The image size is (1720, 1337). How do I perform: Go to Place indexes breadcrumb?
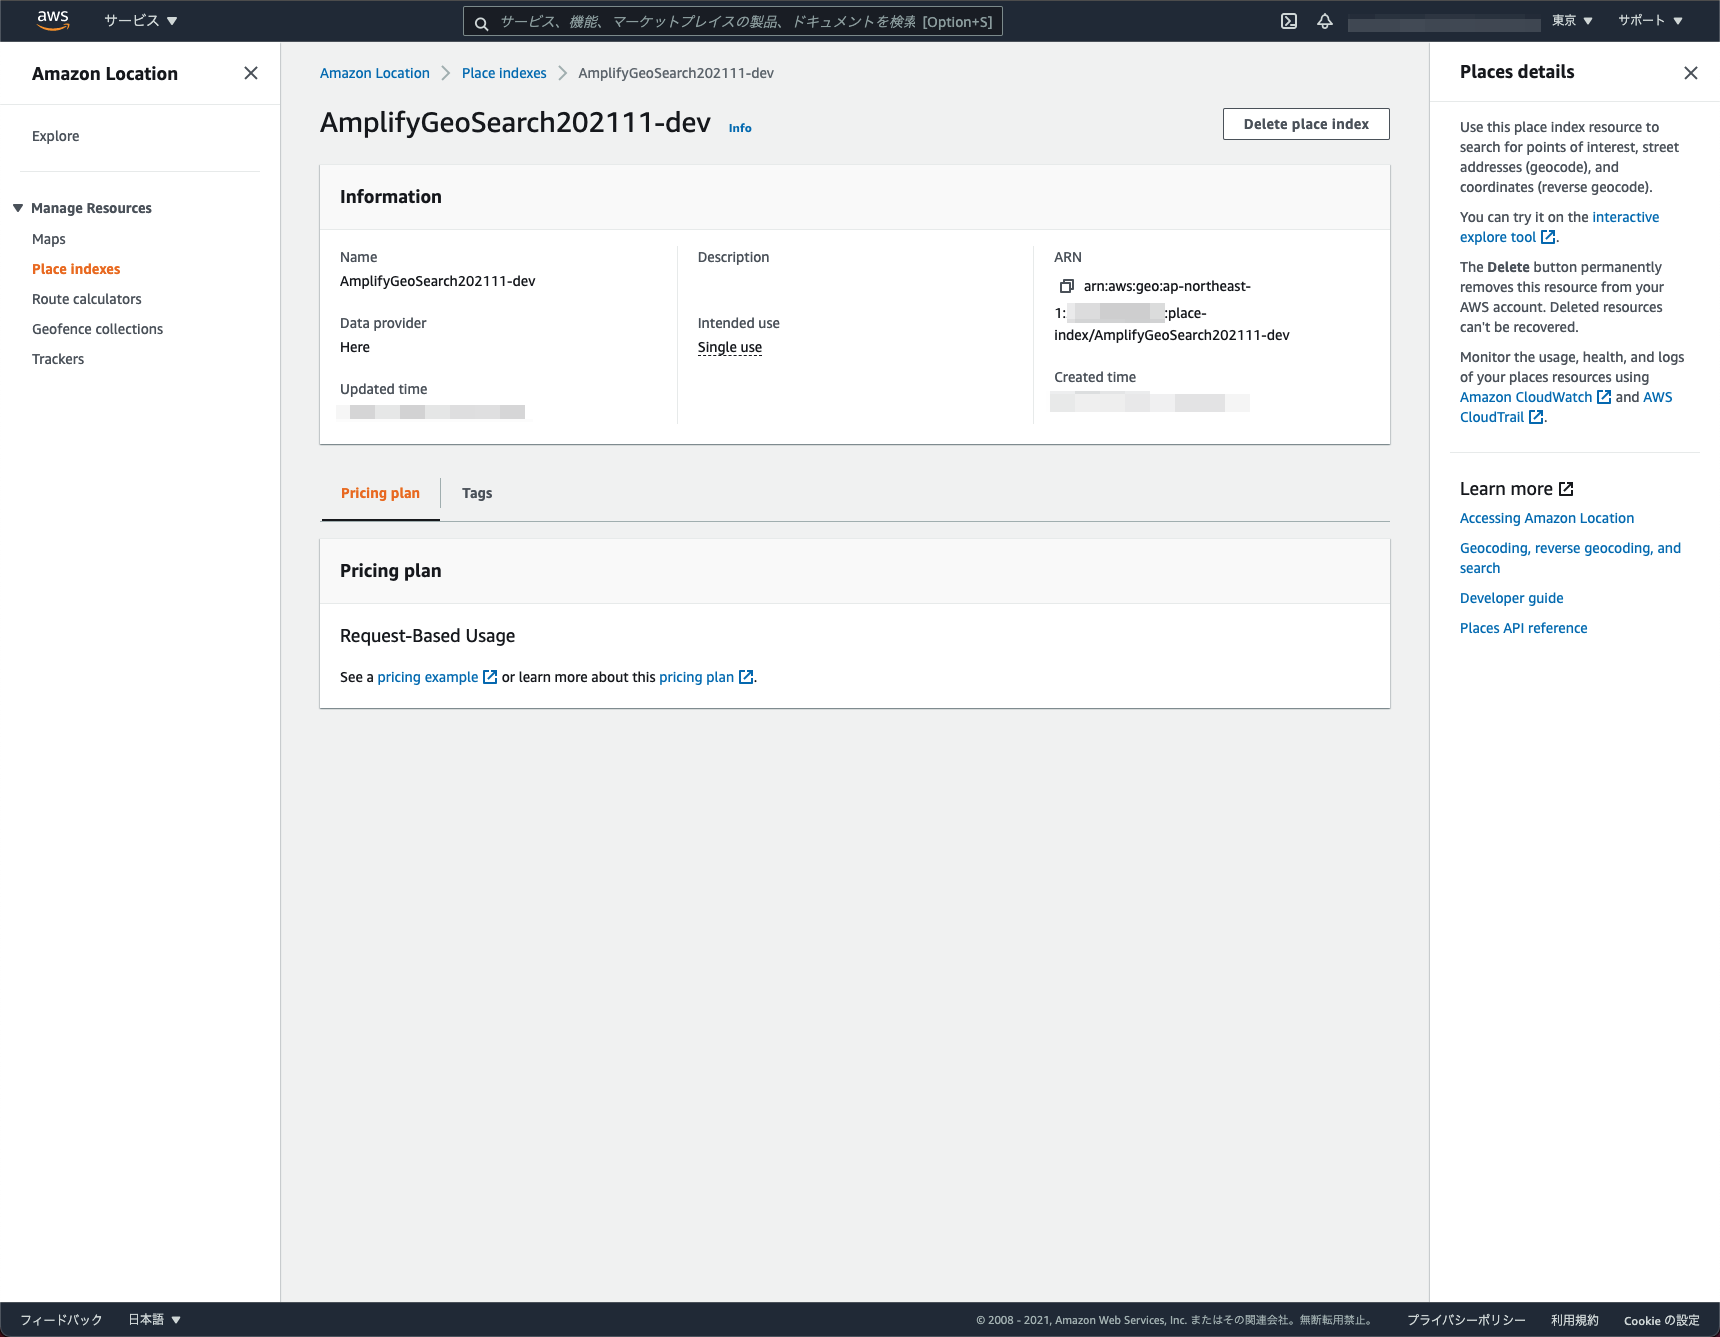(x=504, y=73)
